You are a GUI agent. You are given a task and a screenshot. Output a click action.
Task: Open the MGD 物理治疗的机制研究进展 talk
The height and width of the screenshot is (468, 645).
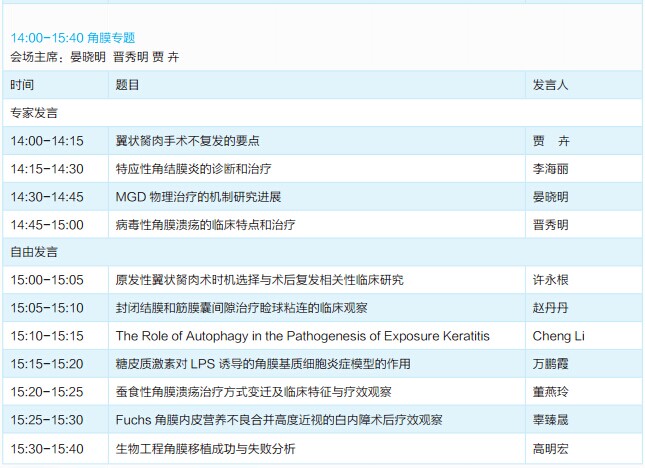point(211,197)
